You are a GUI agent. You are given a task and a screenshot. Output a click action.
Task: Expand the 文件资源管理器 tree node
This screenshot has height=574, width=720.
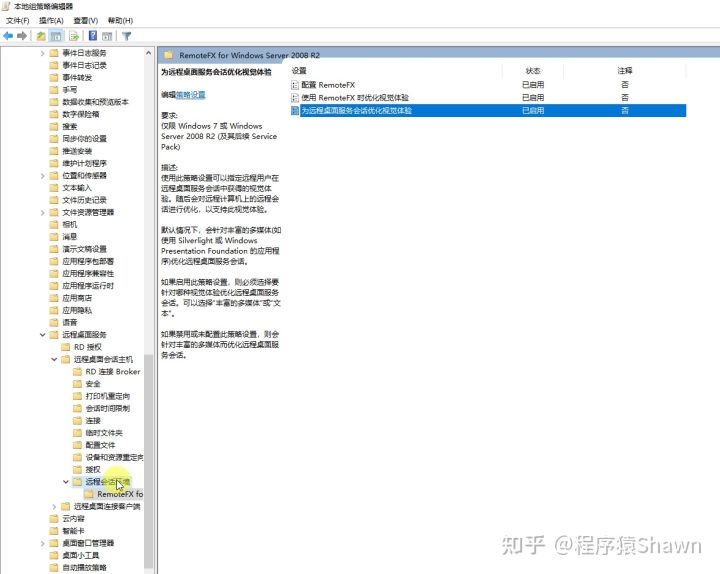(42, 212)
